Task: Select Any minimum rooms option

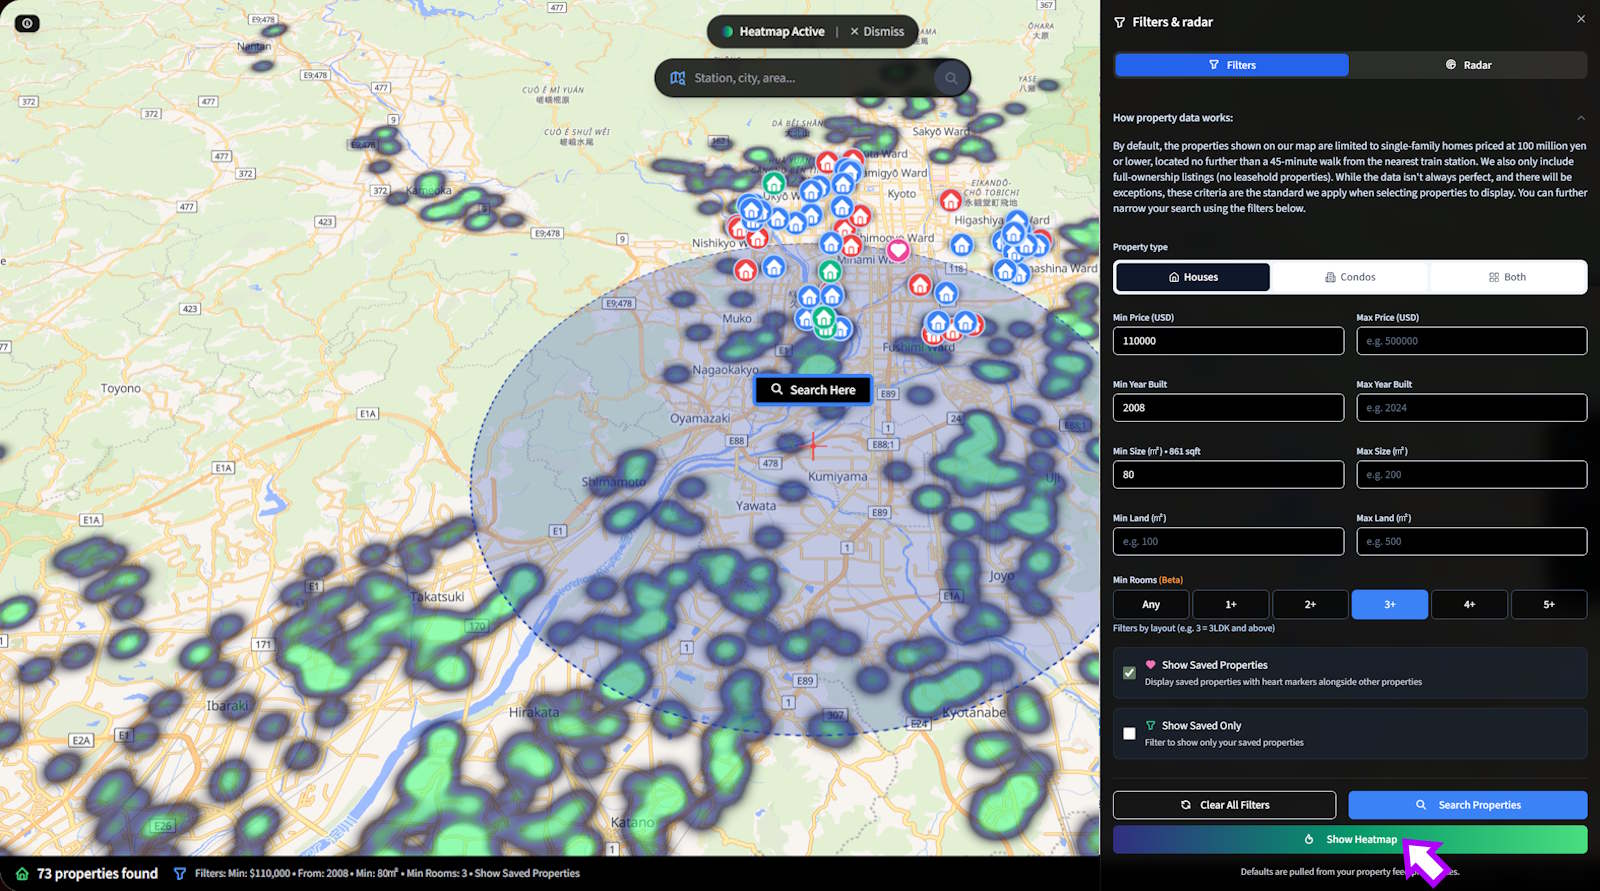Action: coord(1151,604)
